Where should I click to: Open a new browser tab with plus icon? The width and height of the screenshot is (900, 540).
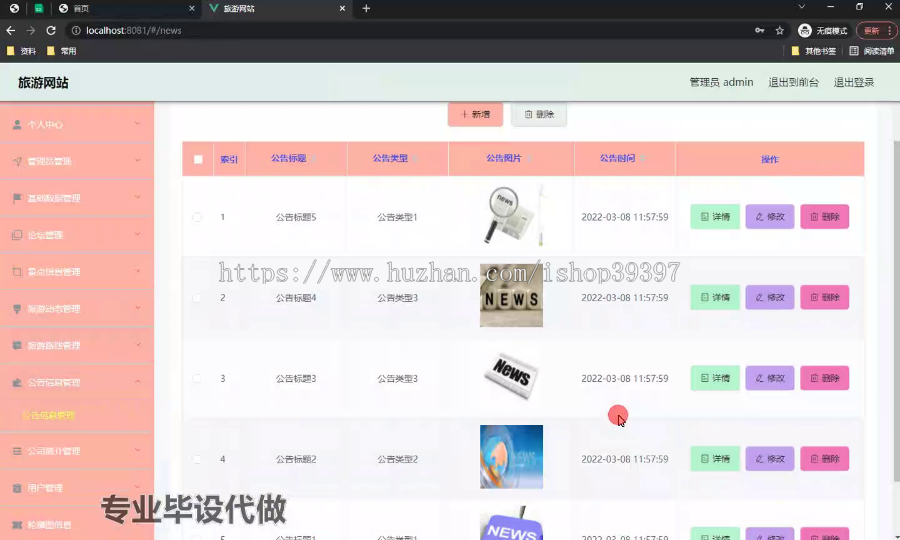tap(366, 9)
